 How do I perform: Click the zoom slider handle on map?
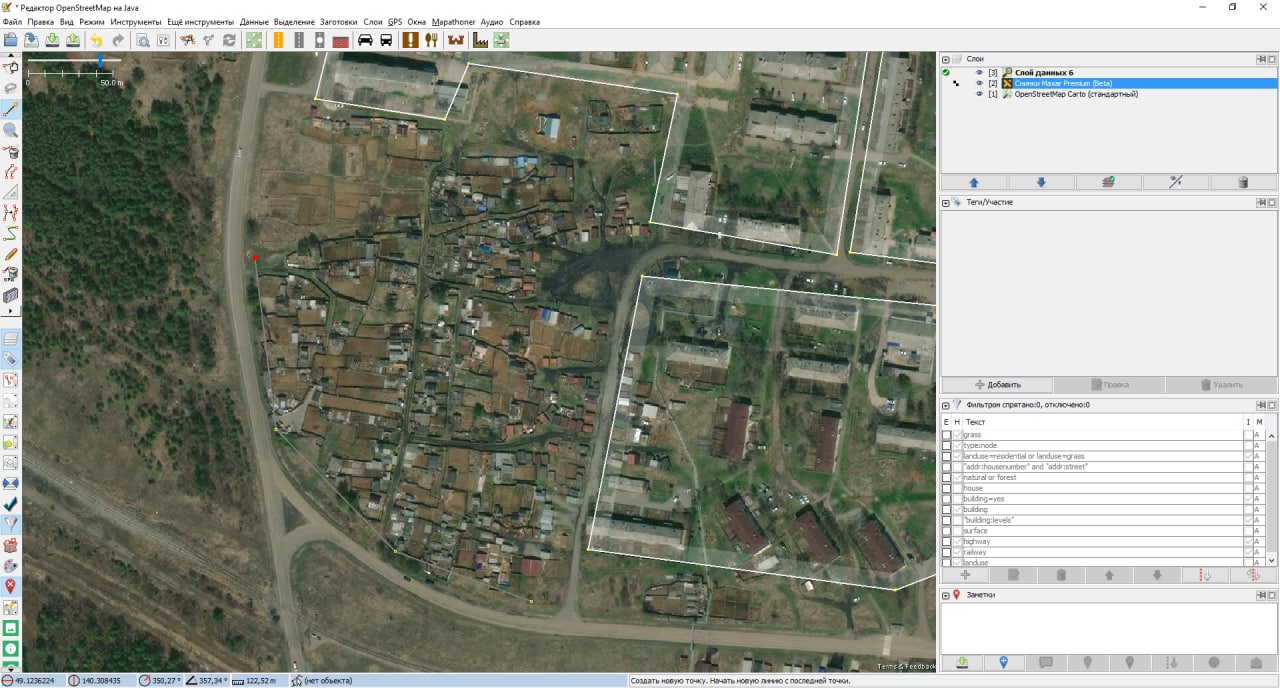(100, 61)
